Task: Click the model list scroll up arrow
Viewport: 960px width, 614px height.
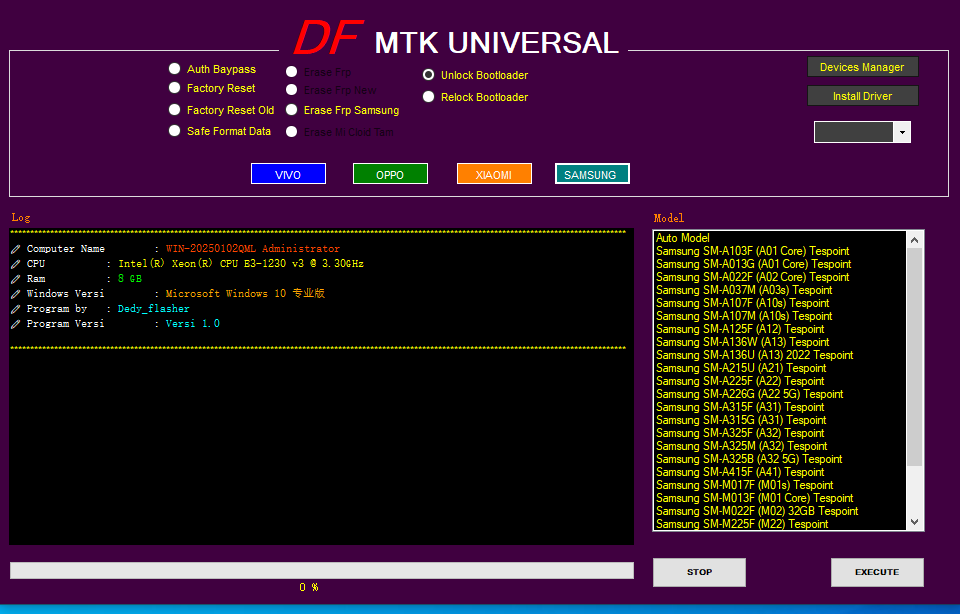Action: coord(914,240)
